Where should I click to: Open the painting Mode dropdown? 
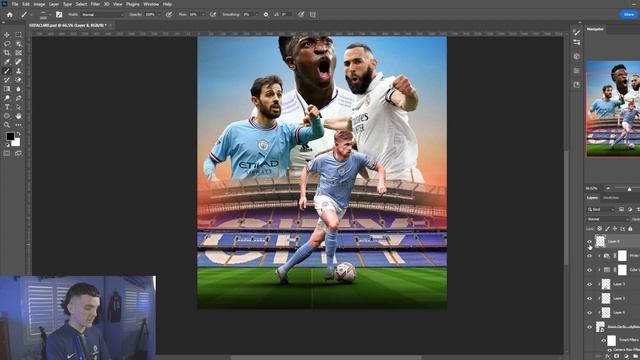tap(102, 14)
